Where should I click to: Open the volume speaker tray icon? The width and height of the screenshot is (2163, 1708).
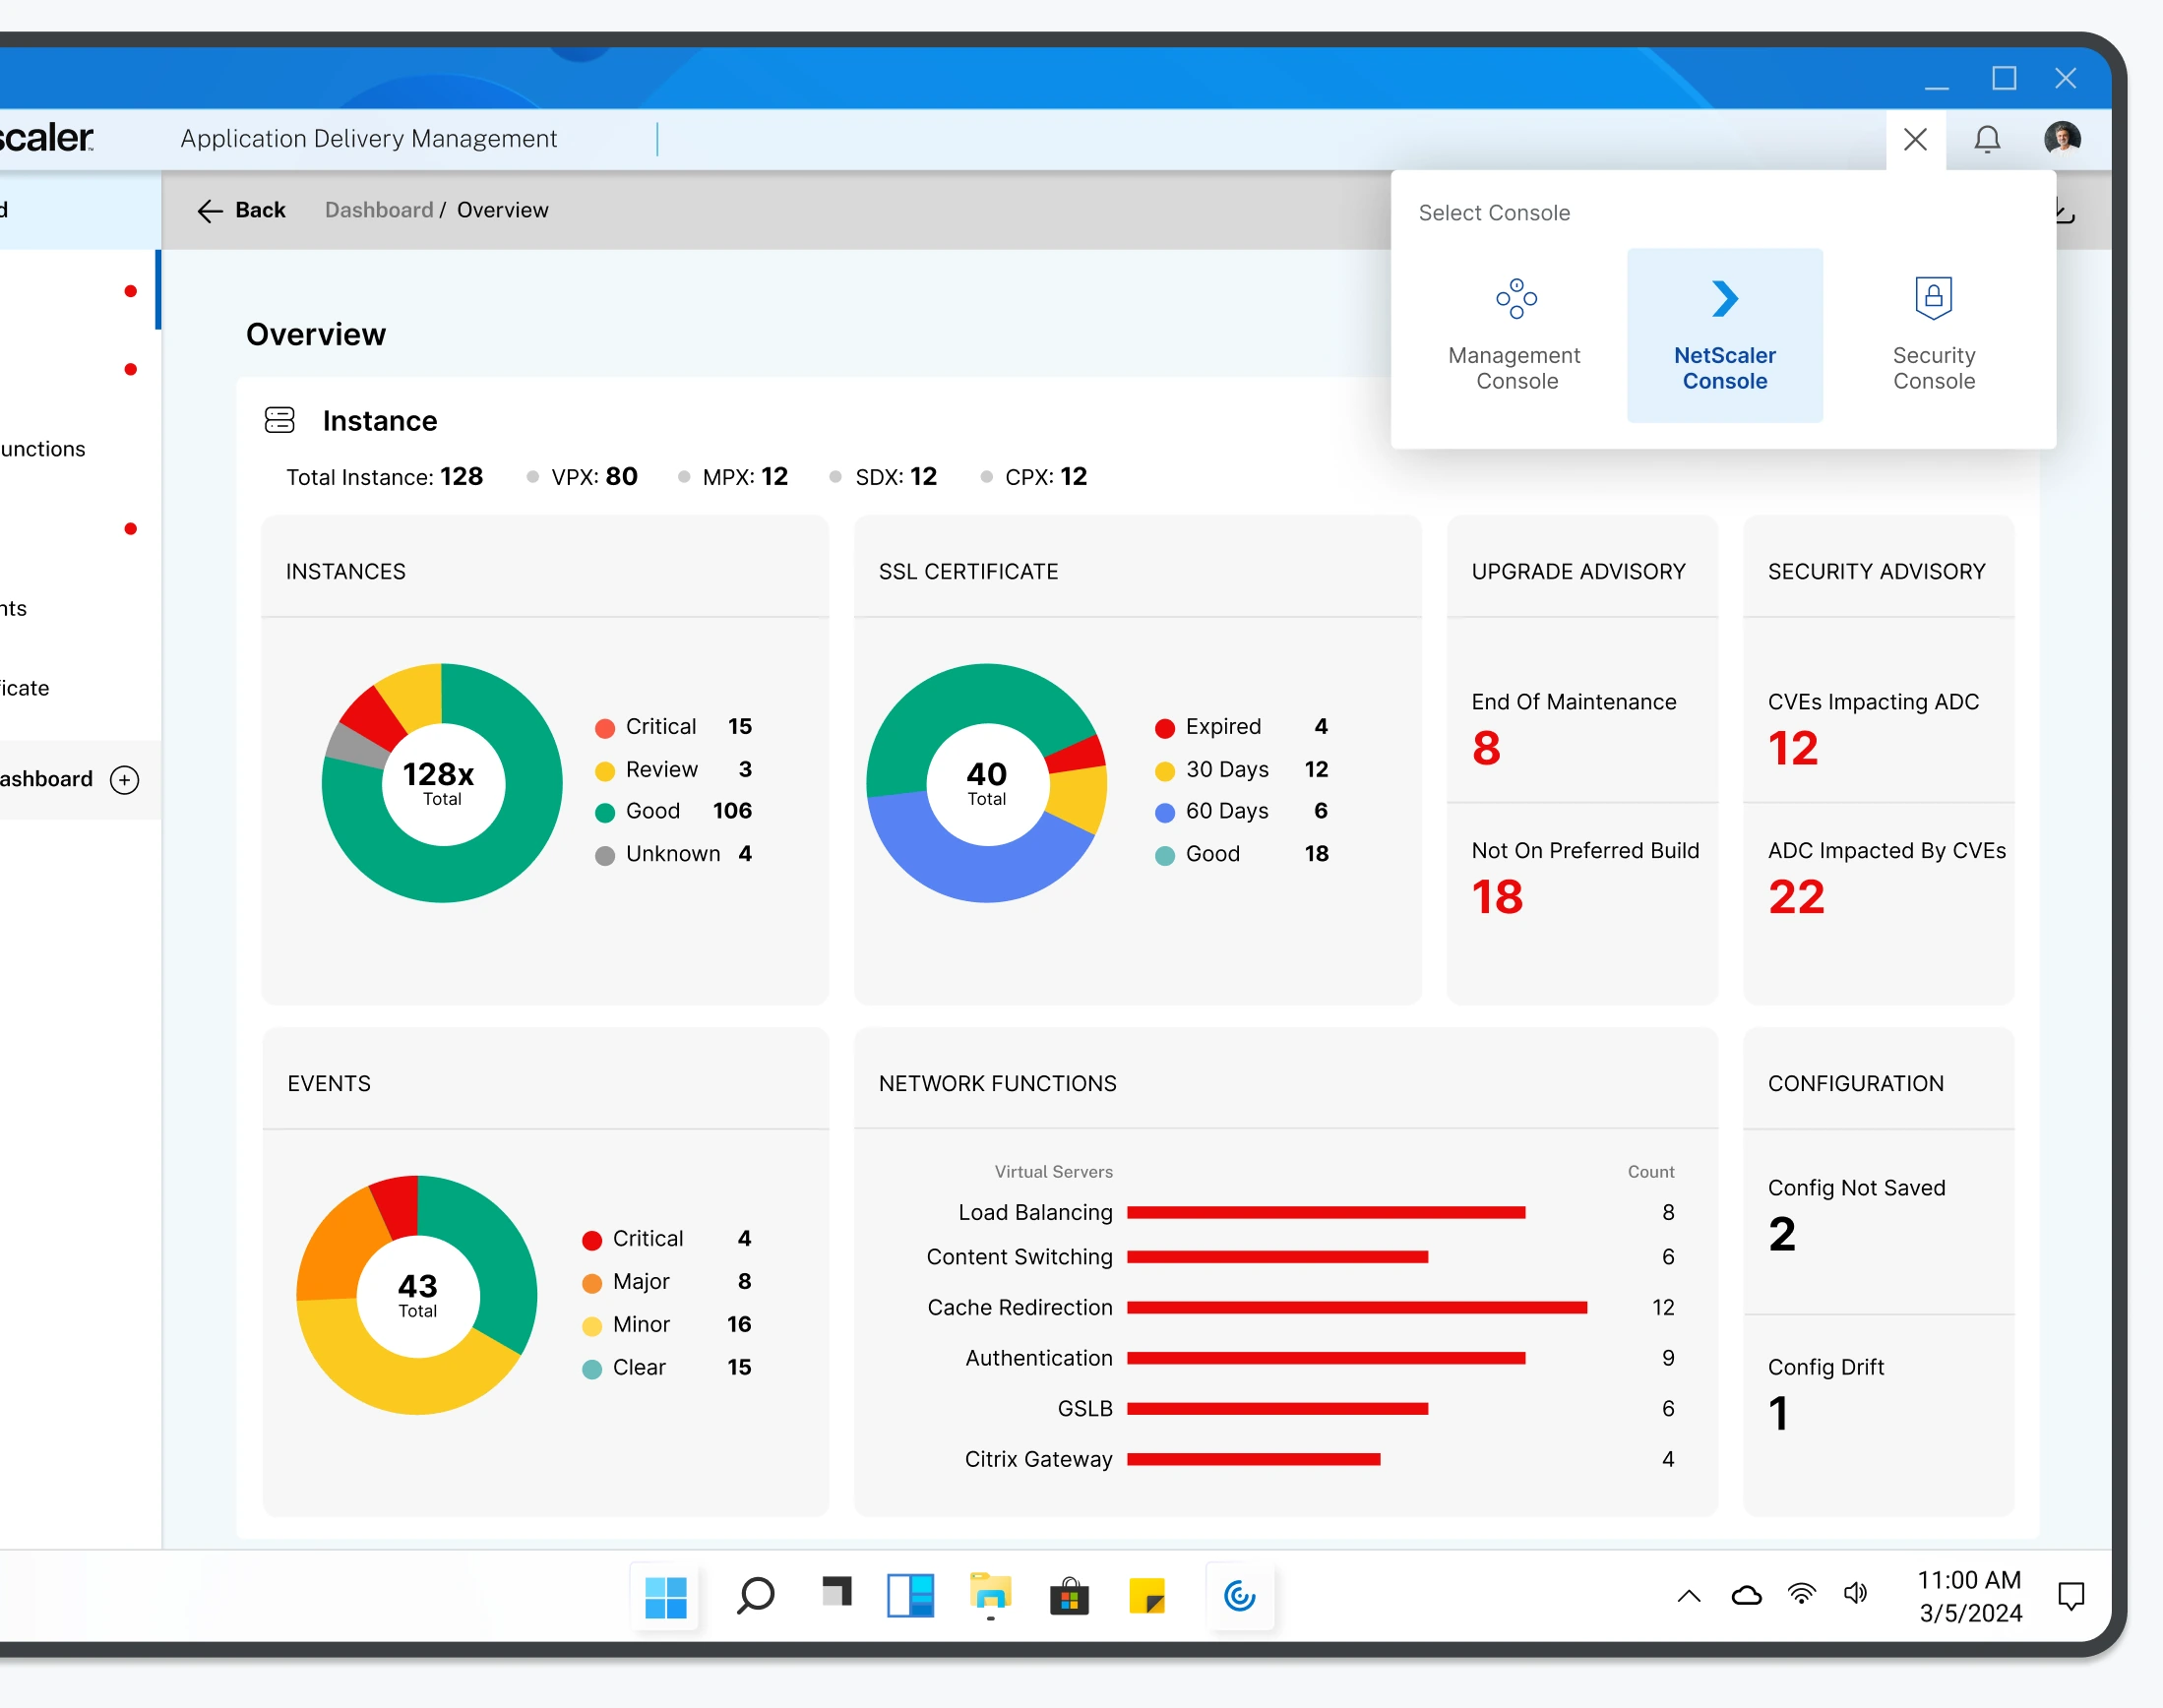pos(1856,1594)
